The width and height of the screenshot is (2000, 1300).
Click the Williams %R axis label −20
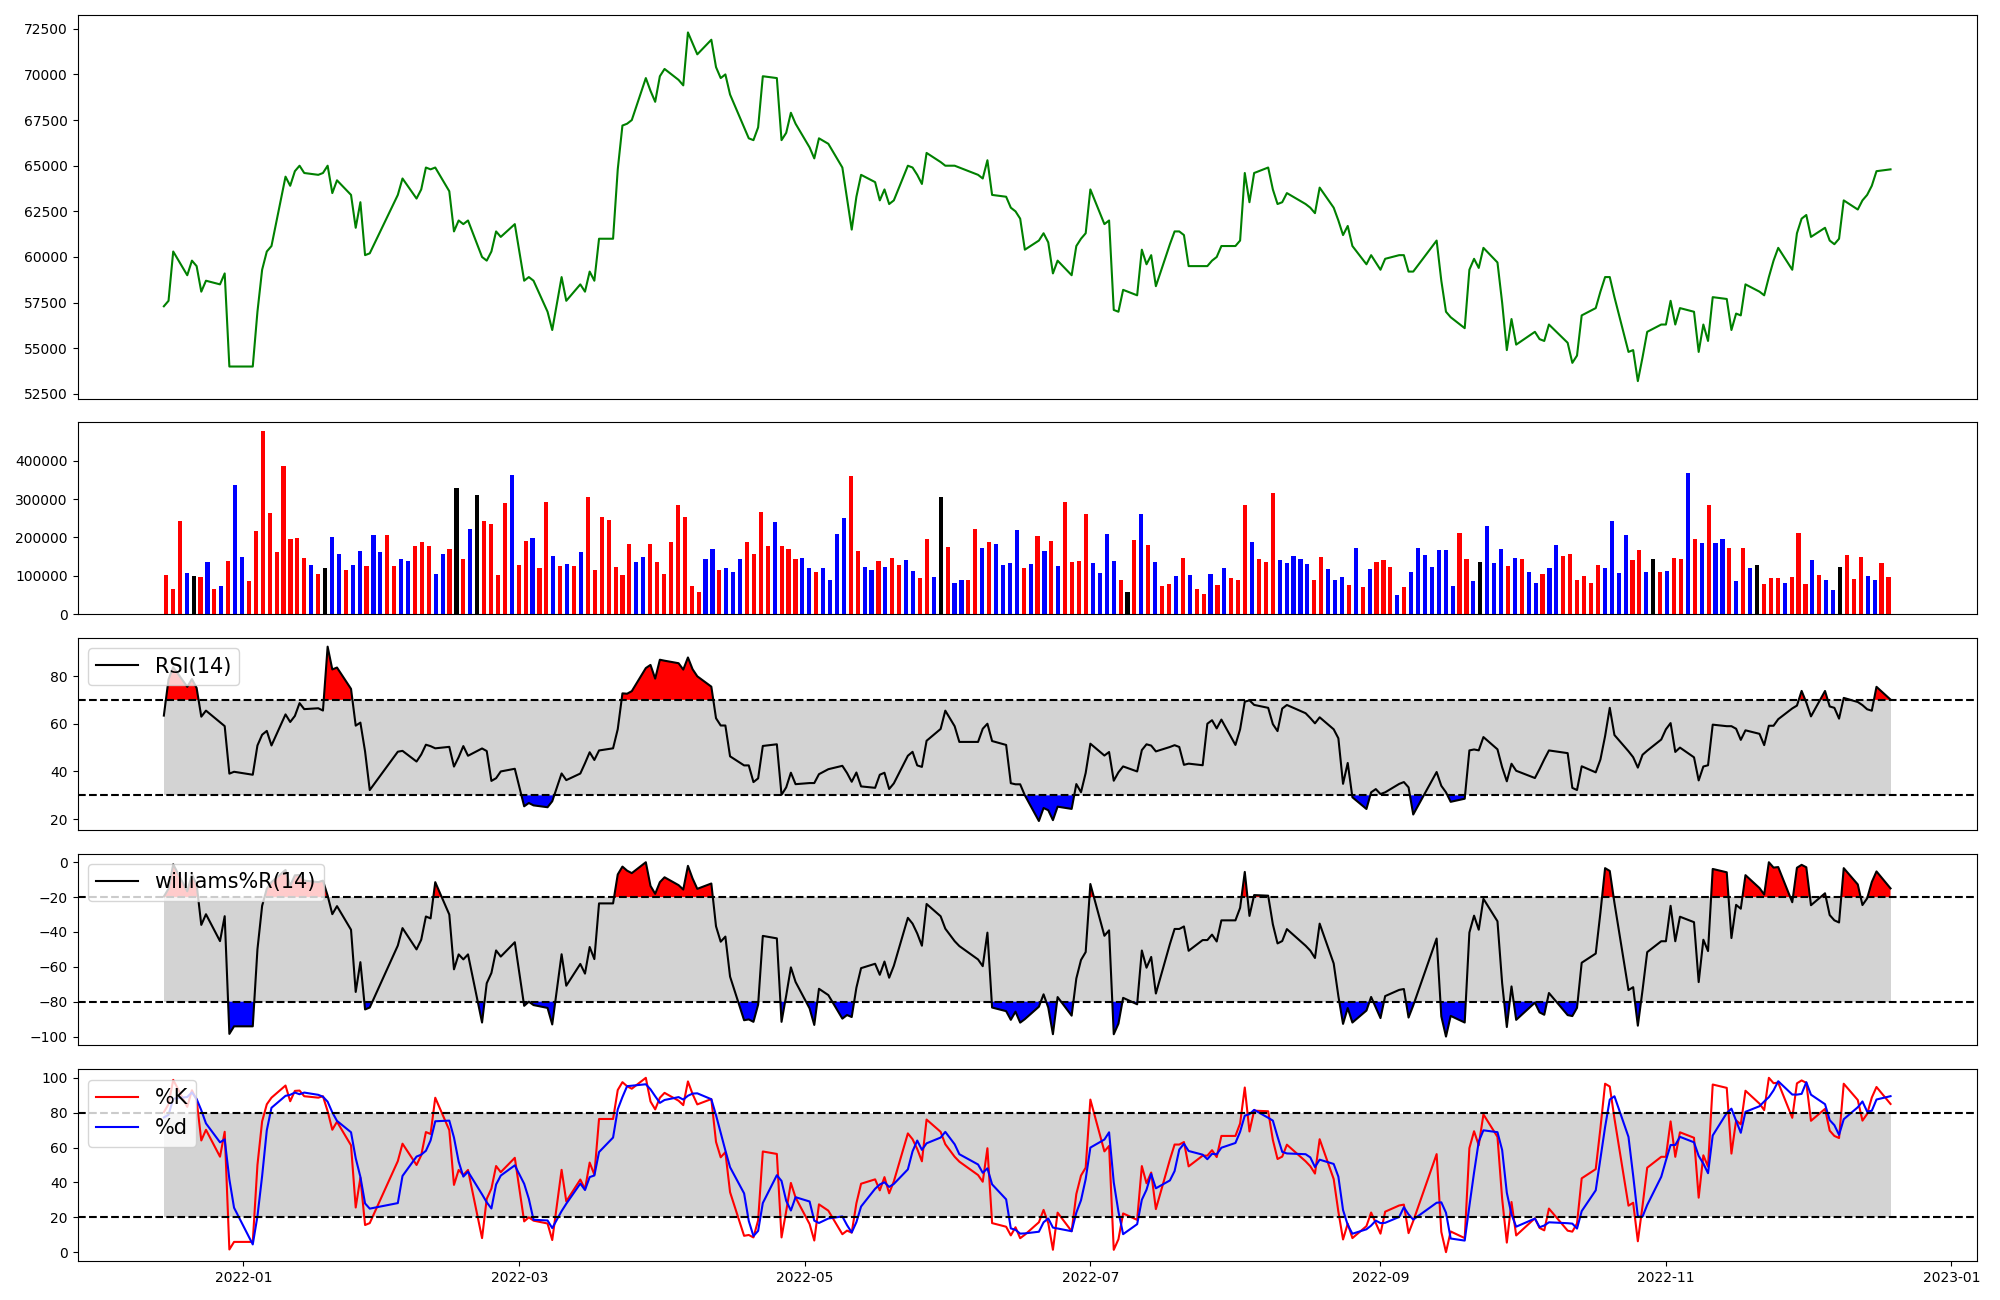[x=52, y=898]
